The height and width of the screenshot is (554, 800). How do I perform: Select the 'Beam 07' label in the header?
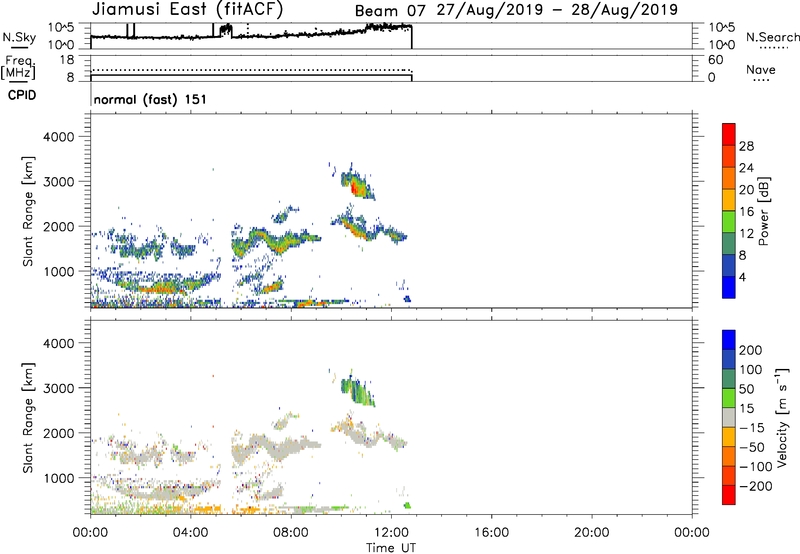(390, 10)
